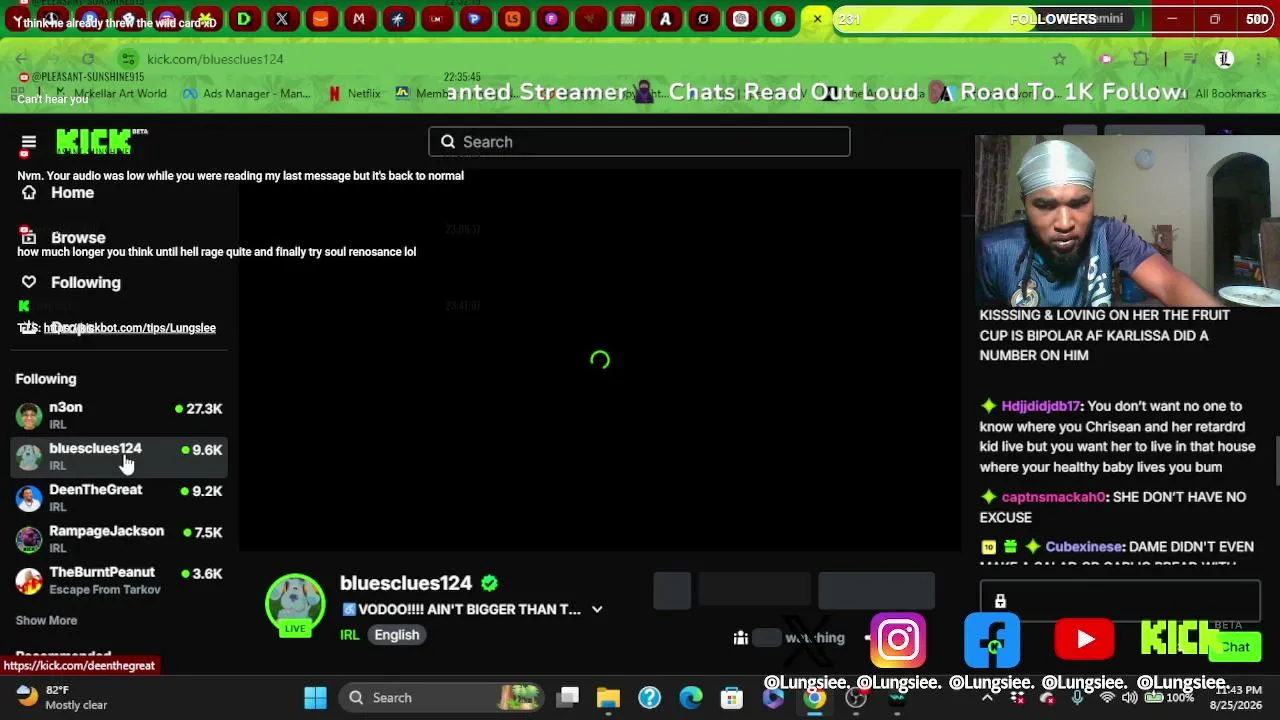This screenshot has width=1280, height=720.
Task: Open File Explorer from the taskbar
Action: click(x=608, y=698)
